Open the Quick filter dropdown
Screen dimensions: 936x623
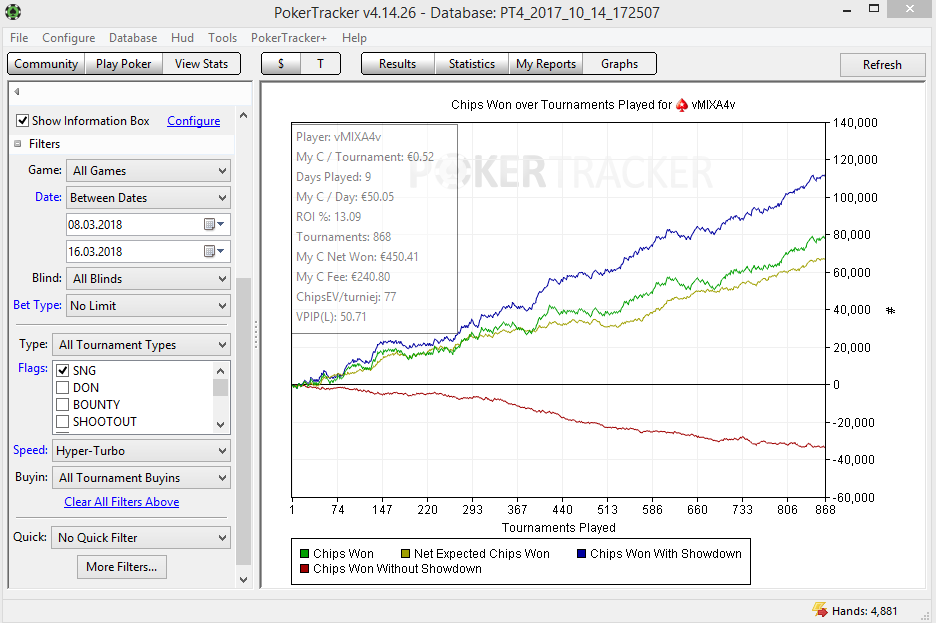click(x=141, y=538)
